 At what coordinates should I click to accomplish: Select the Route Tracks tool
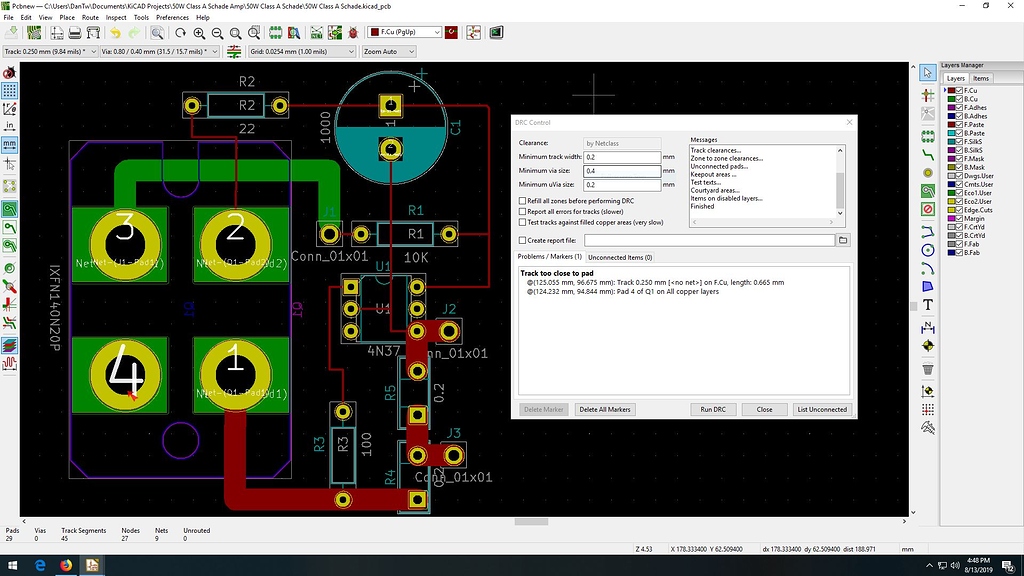point(928,157)
